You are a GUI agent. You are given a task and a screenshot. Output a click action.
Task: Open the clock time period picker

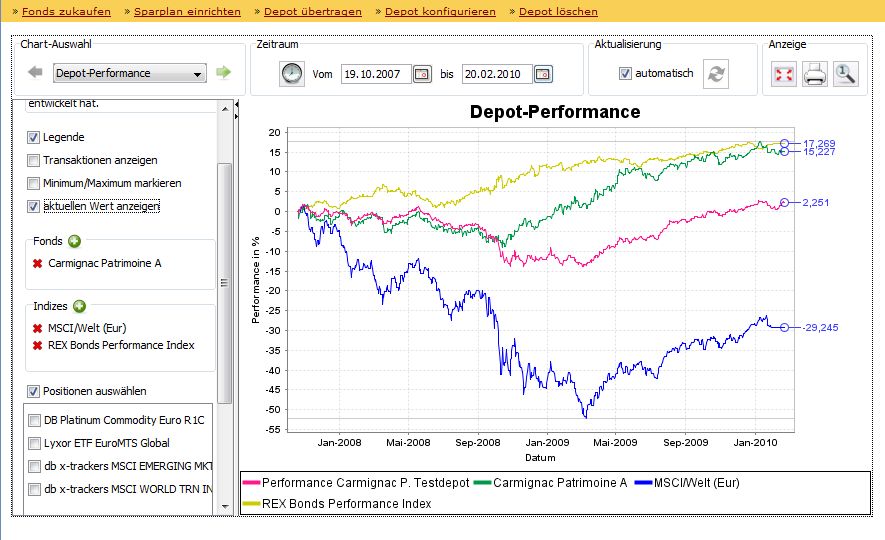click(x=292, y=74)
